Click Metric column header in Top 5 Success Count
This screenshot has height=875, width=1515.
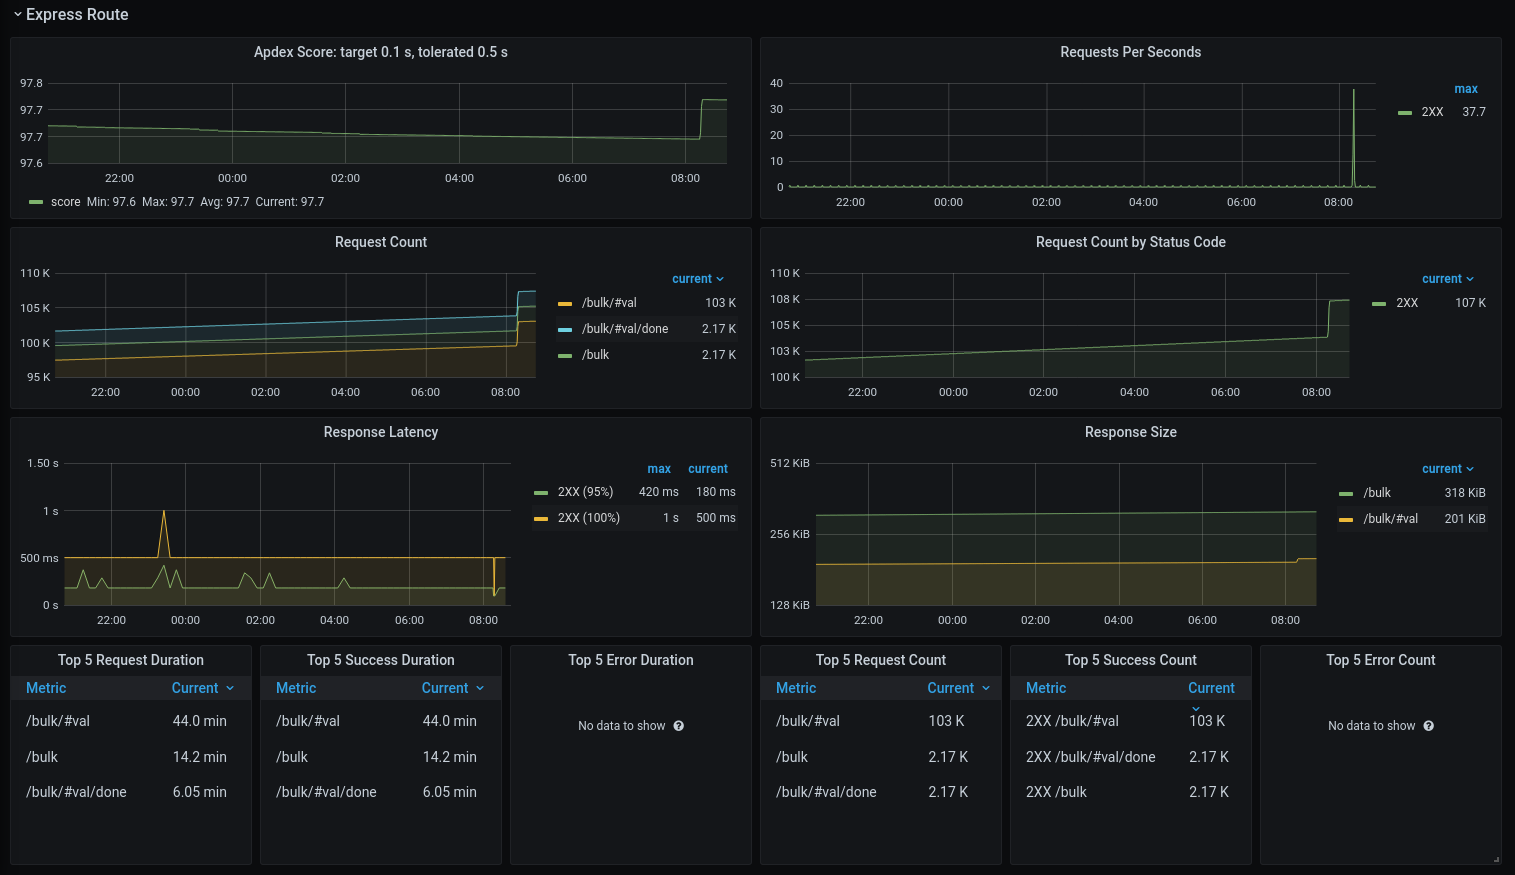click(1046, 688)
